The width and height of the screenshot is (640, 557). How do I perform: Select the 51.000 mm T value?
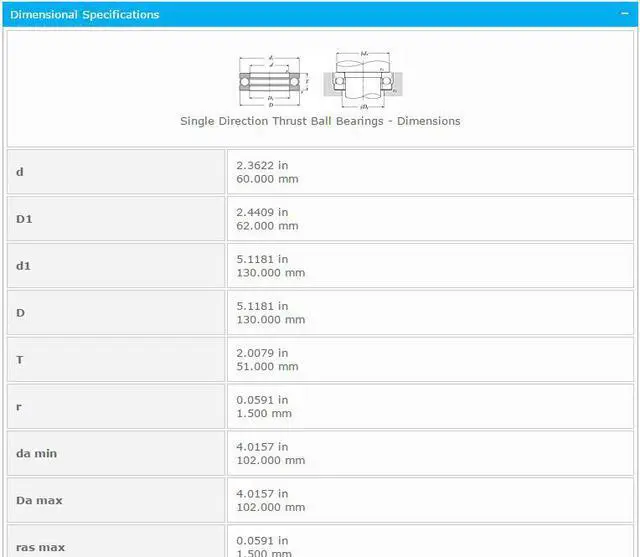[267, 367]
